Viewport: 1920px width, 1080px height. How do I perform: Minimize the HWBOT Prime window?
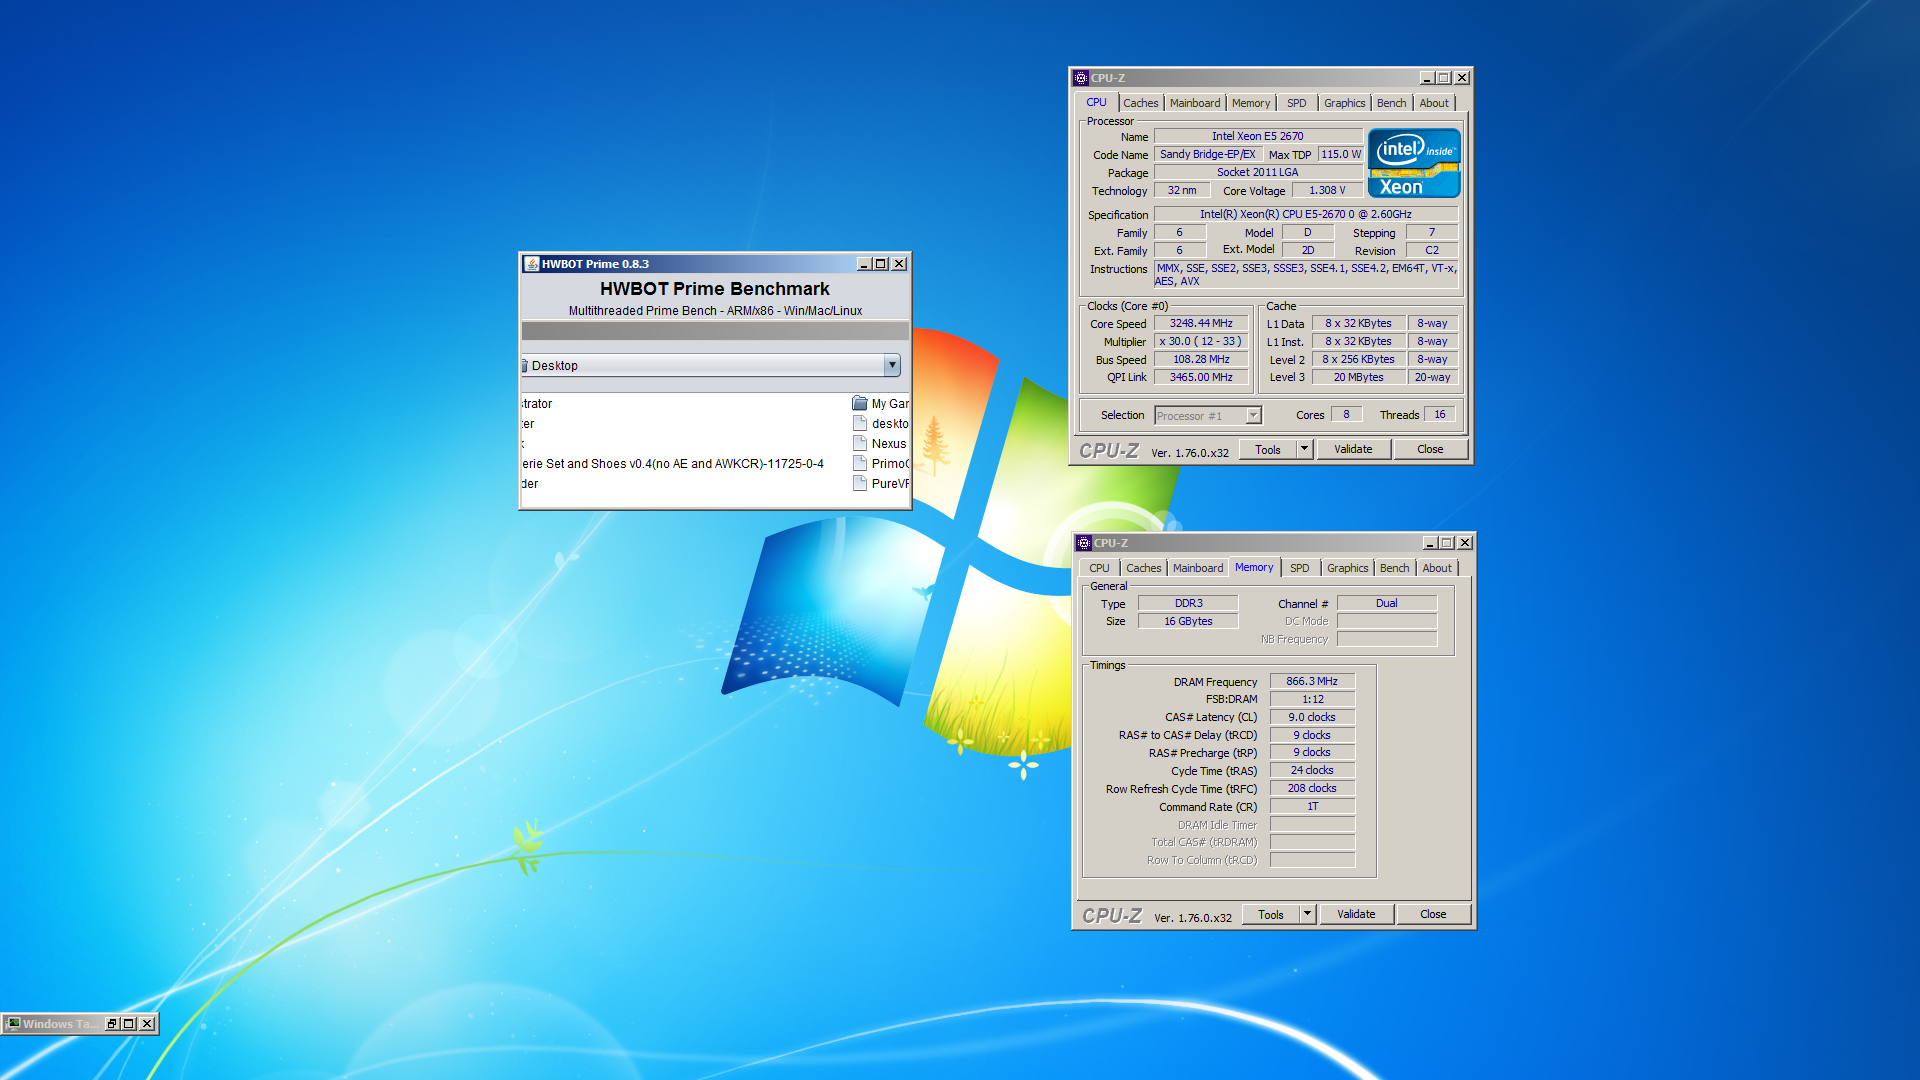(863, 264)
